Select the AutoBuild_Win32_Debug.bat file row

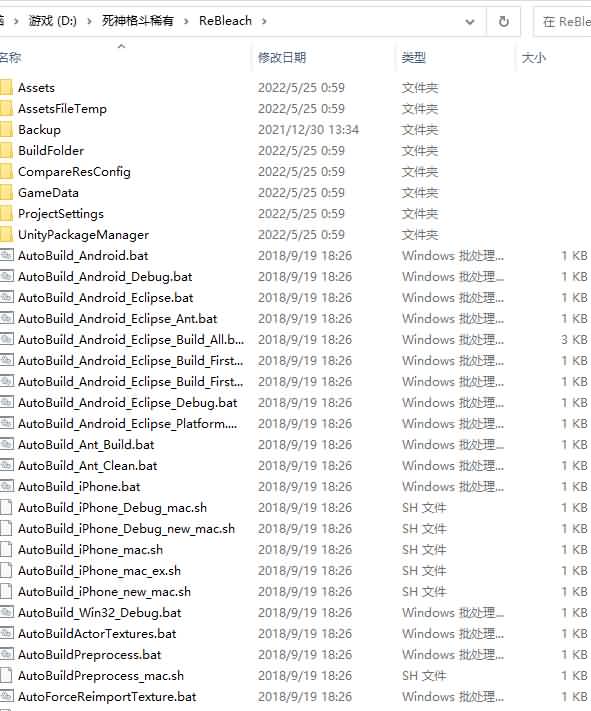click(x=295, y=612)
